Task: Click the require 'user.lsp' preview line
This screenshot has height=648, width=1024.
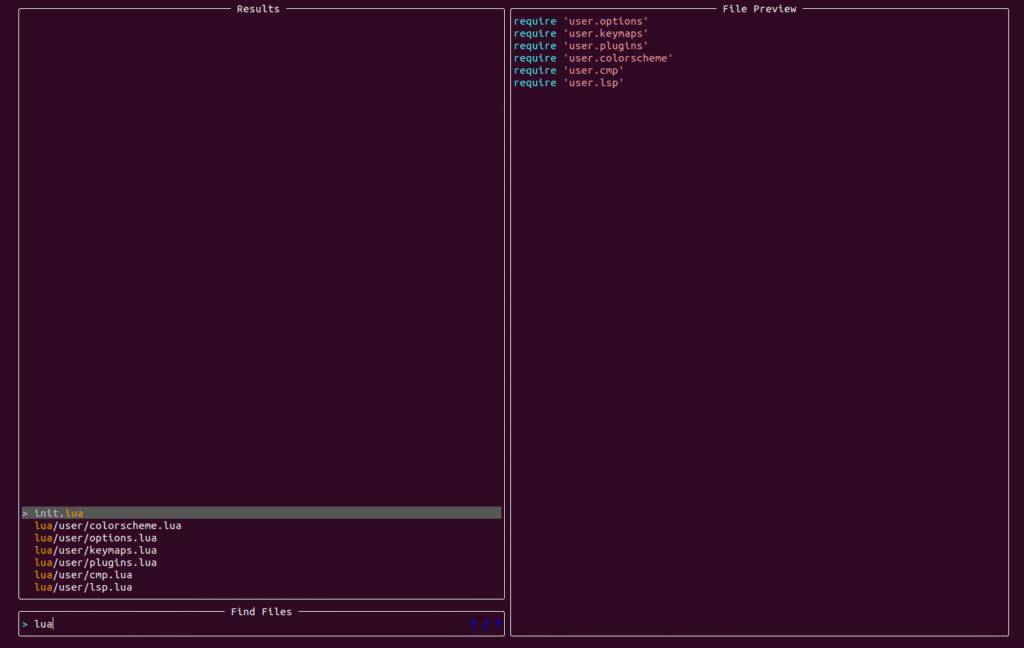Action: click(x=569, y=83)
